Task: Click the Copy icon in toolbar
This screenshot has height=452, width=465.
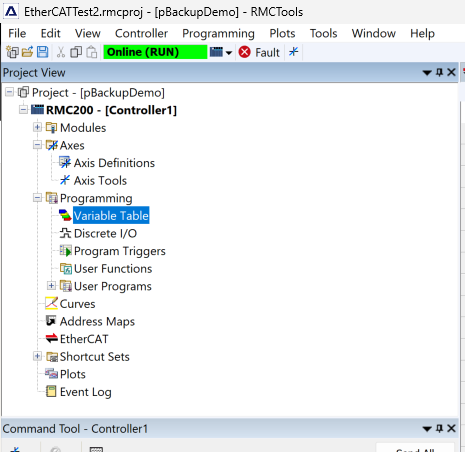Action: click(x=76, y=52)
